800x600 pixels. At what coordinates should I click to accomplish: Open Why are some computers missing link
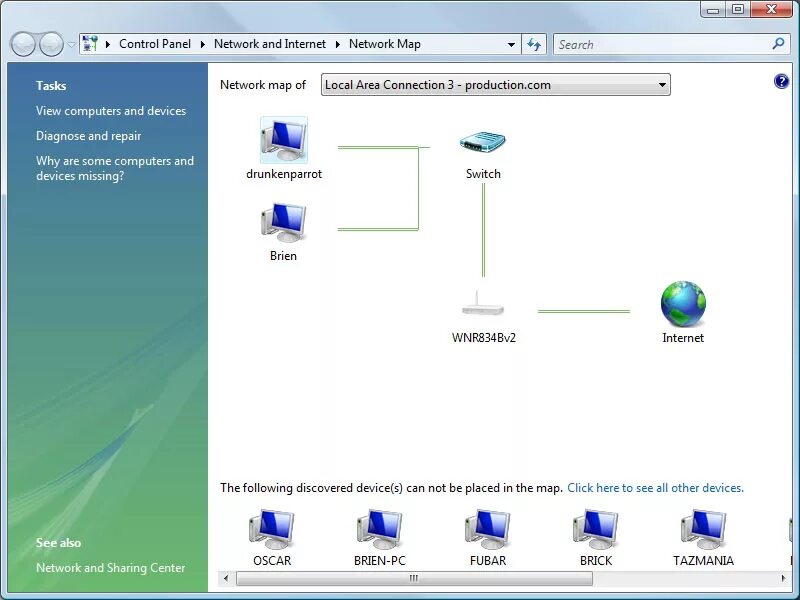point(115,168)
